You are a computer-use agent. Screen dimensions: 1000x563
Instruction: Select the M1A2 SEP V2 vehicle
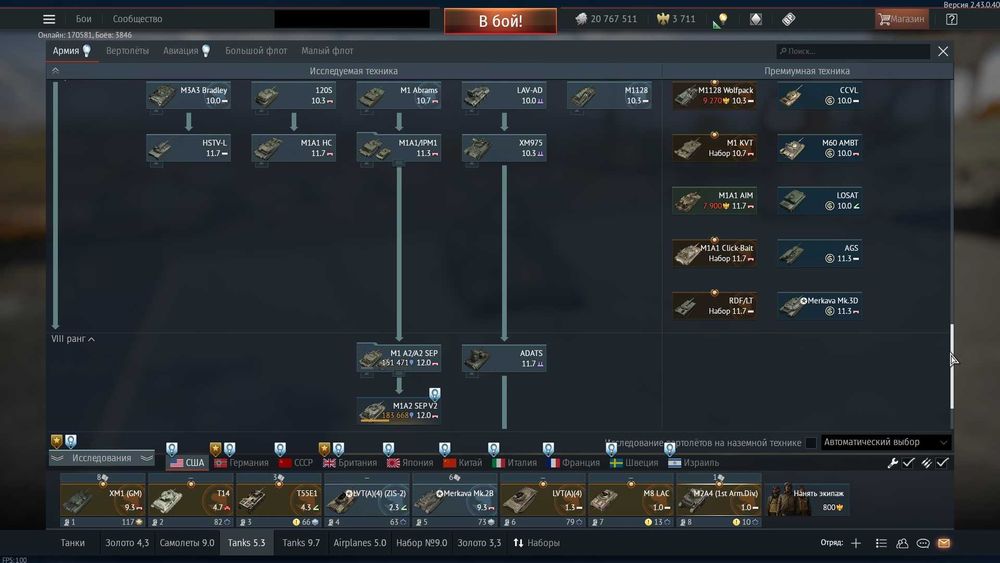click(399, 410)
